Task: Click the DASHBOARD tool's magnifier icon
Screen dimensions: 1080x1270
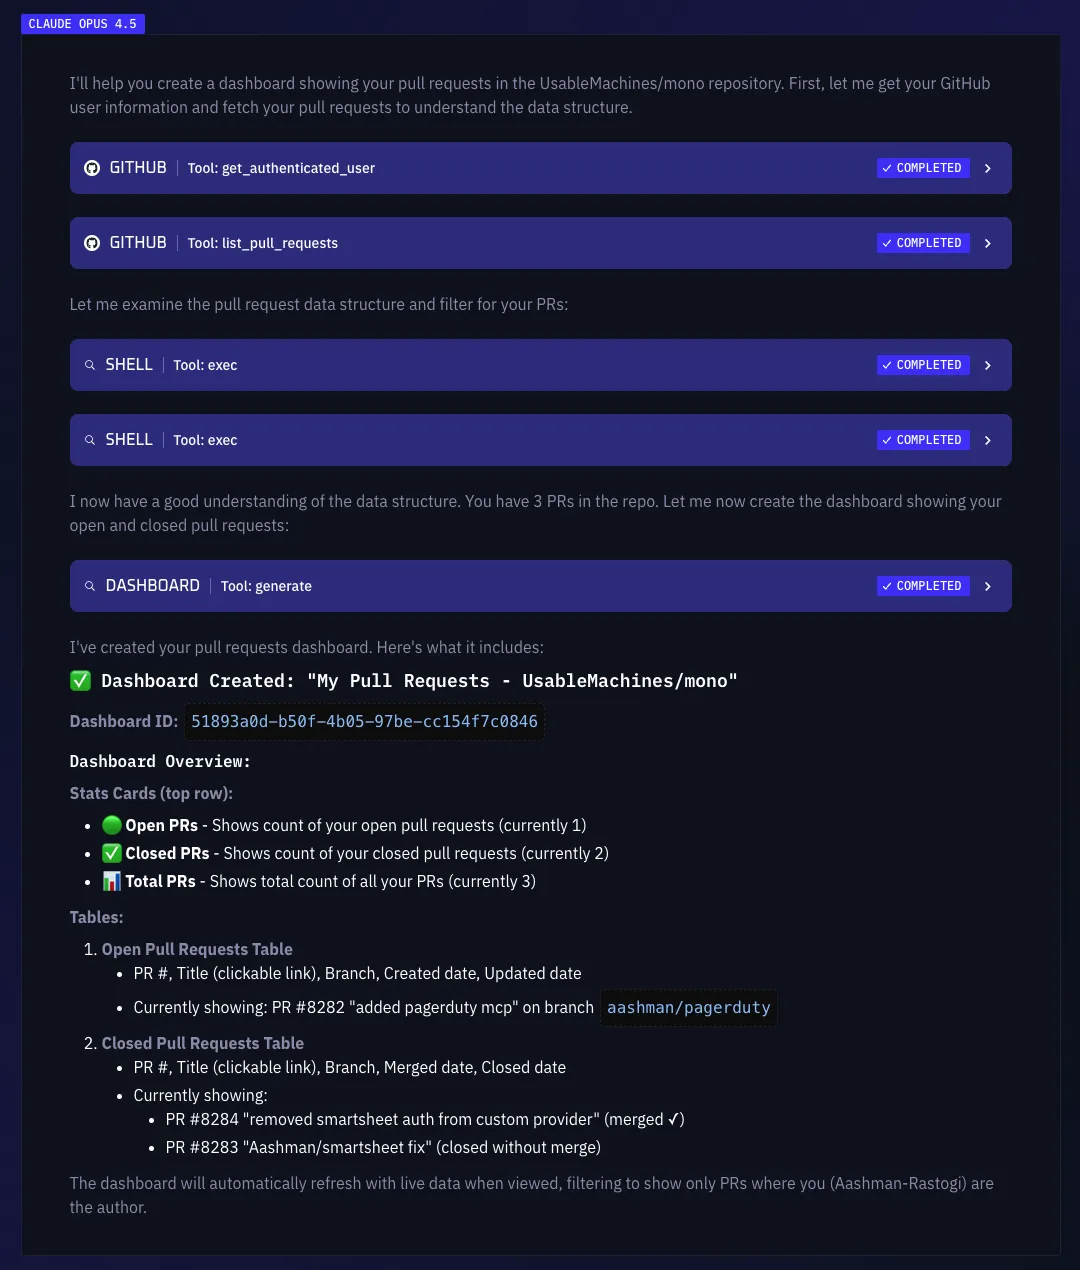Action: (x=90, y=585)
